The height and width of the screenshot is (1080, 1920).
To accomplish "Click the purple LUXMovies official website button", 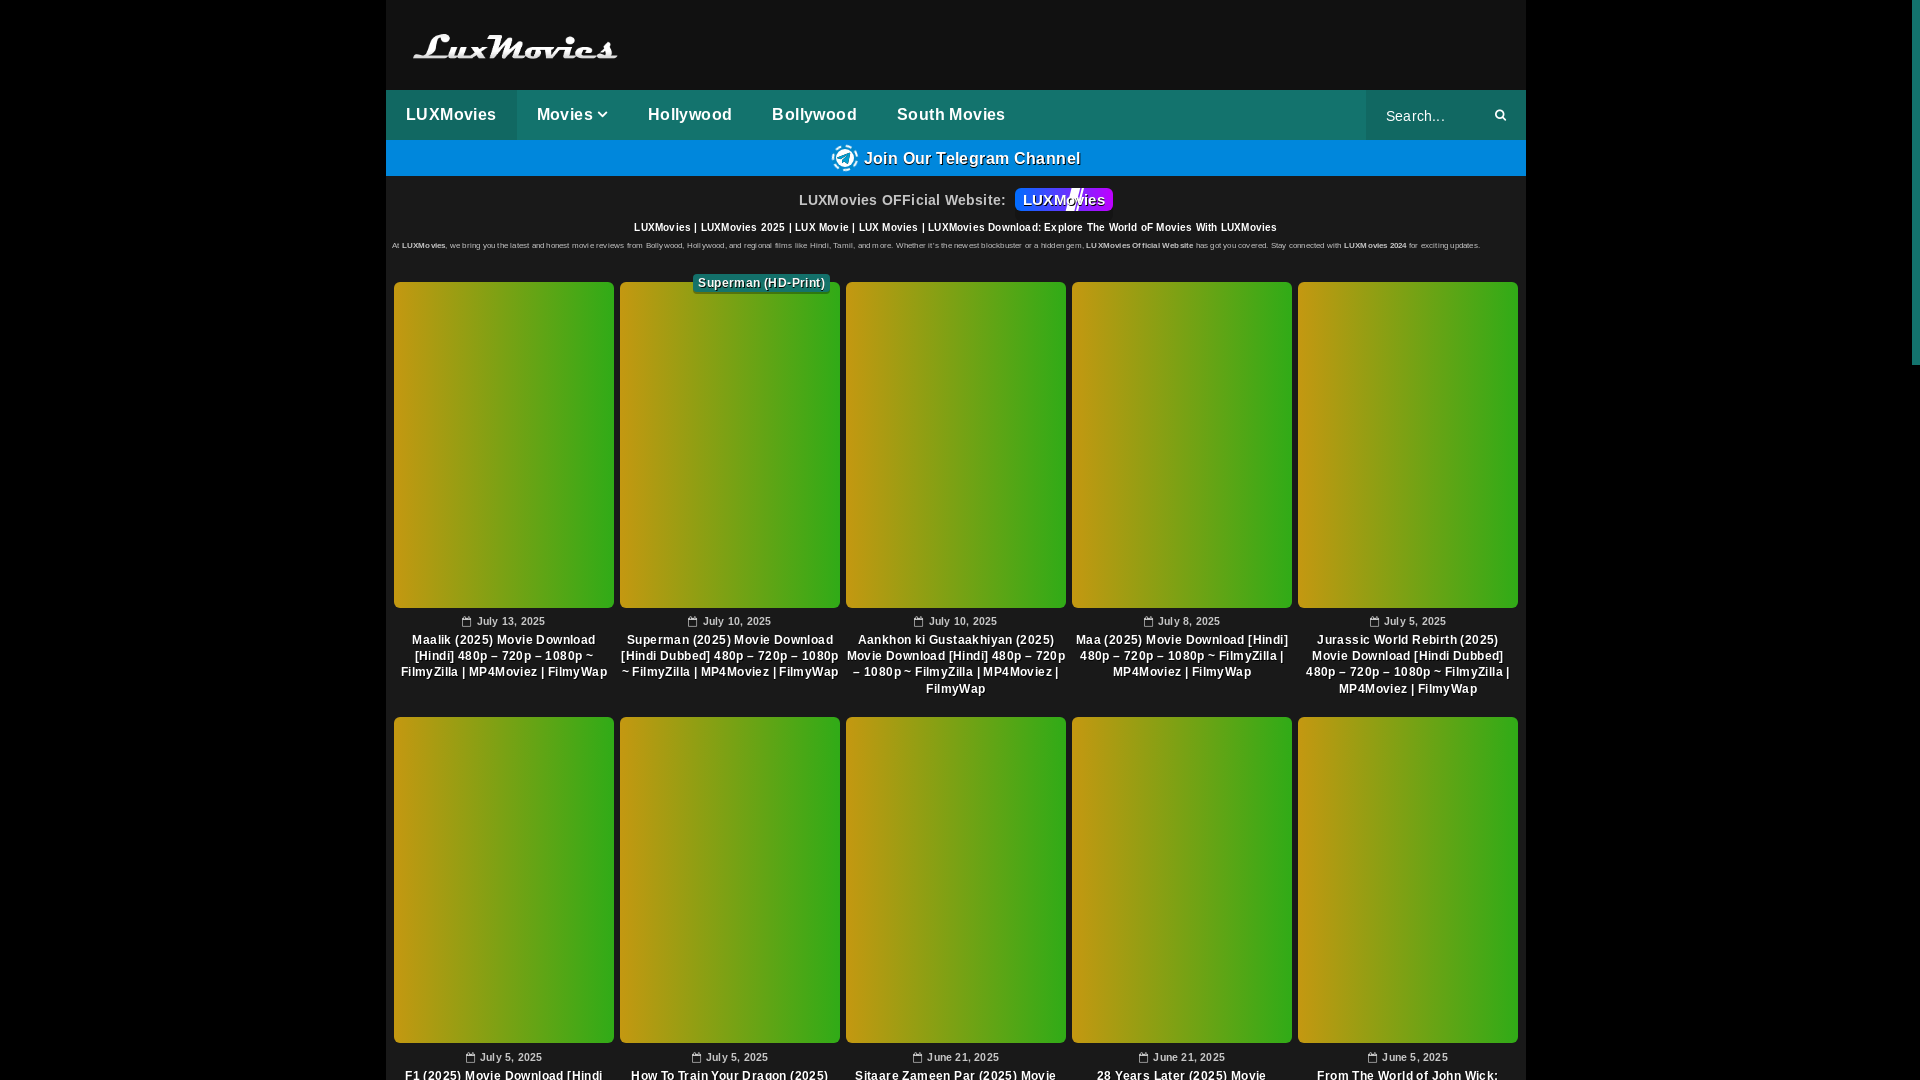I will click(1064, 200).
